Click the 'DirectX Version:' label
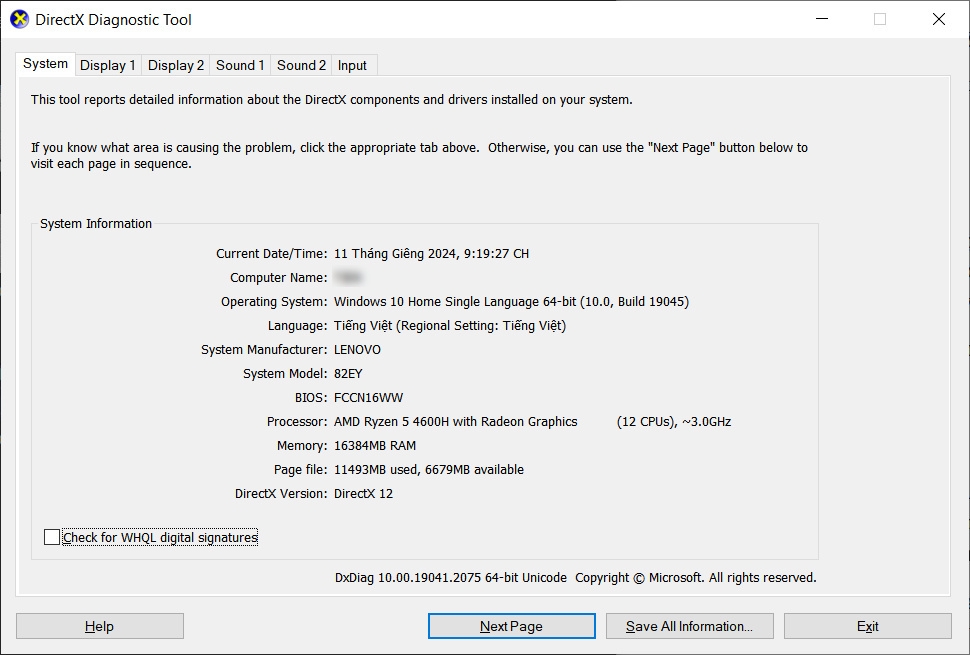This screenshot has width=970, height=655. coord(281,494)
